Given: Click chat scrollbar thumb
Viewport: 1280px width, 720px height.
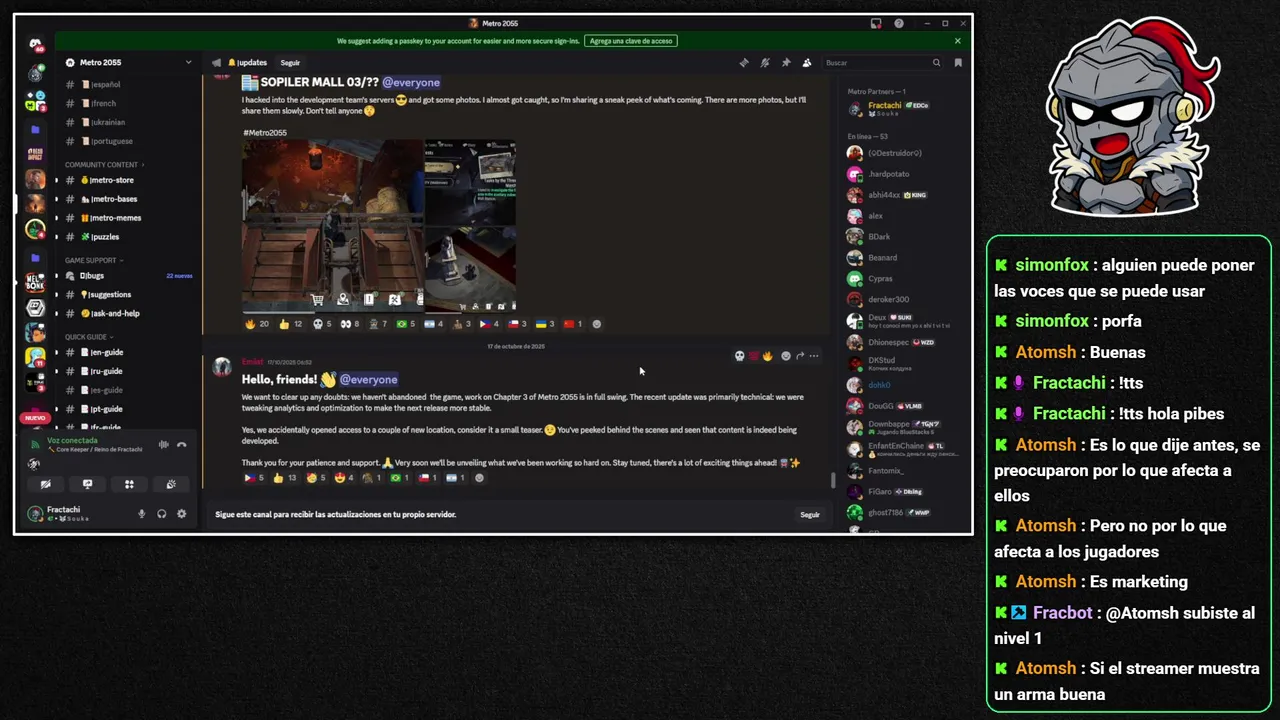Looking at the screenshot, I should click(x=833, y=480).
